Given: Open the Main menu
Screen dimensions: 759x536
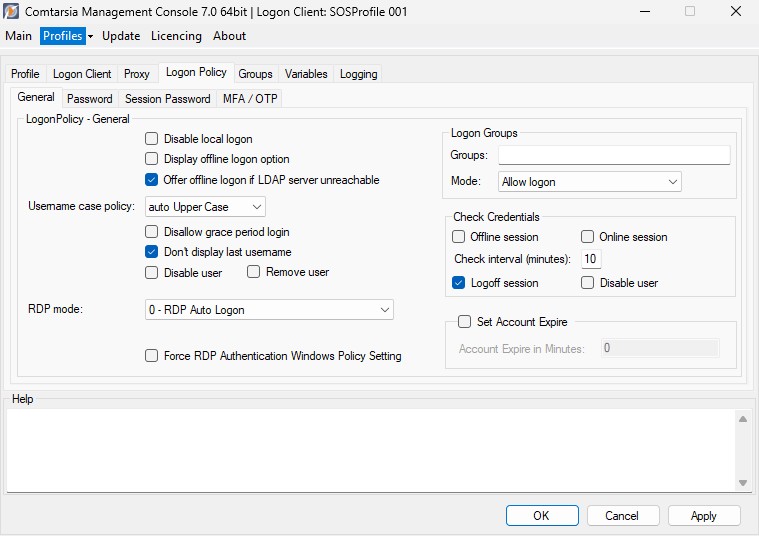Looking at the screenshot, I should pos(18,36).
